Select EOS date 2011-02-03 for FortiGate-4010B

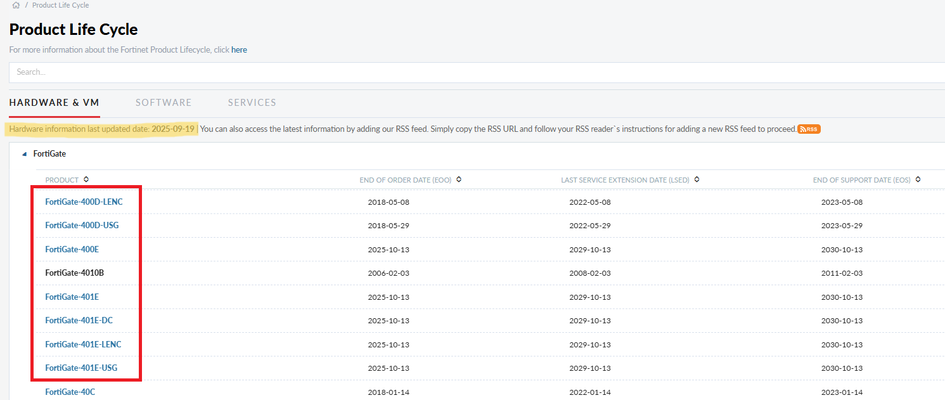point(842,273)
